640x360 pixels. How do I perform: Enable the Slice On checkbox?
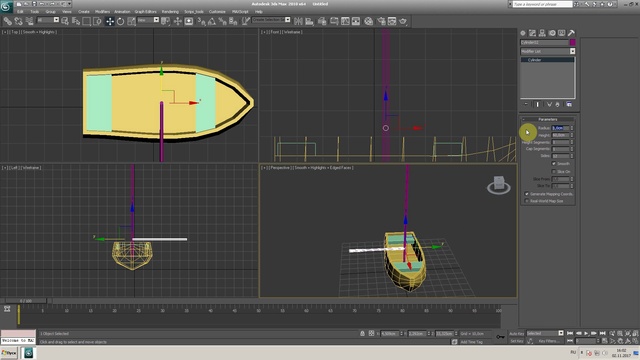click(x=554, y=171)
